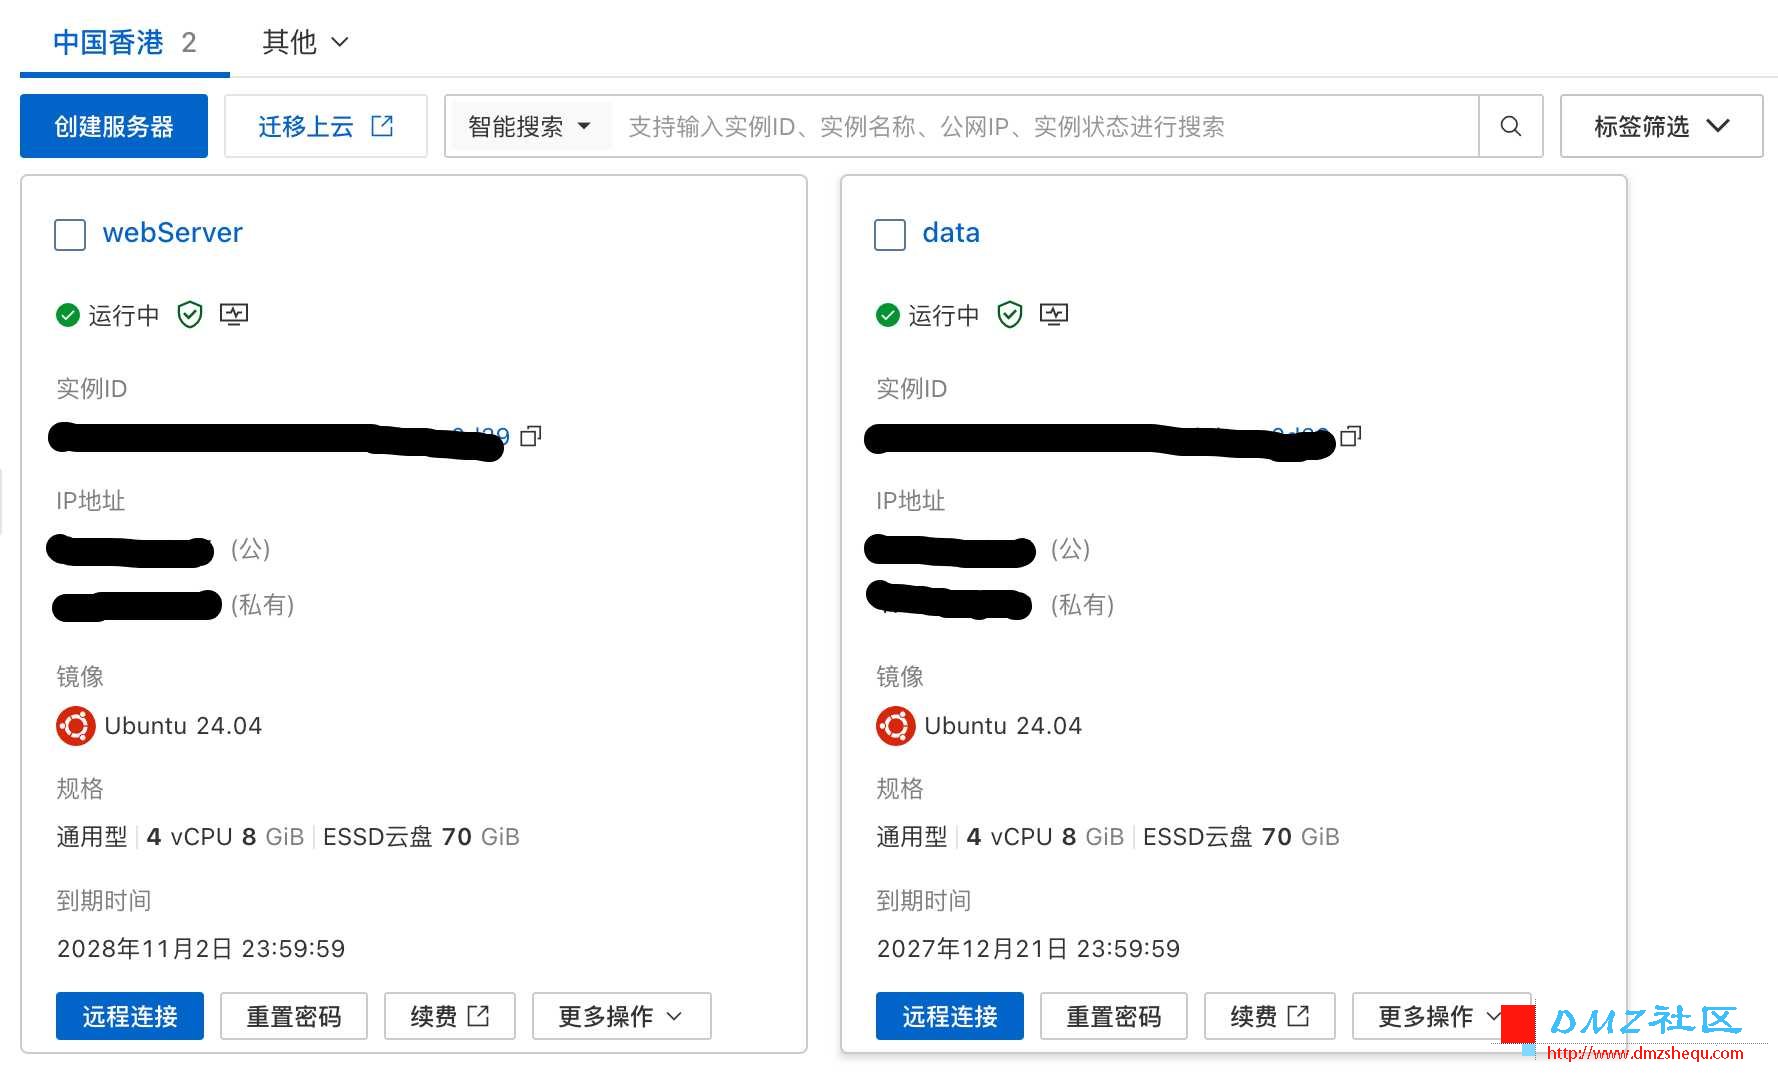The height and width of the screenshot is (1074, 1778).
Task: Click 远程连接 for webServer
Action: (x=130, y=1016)
